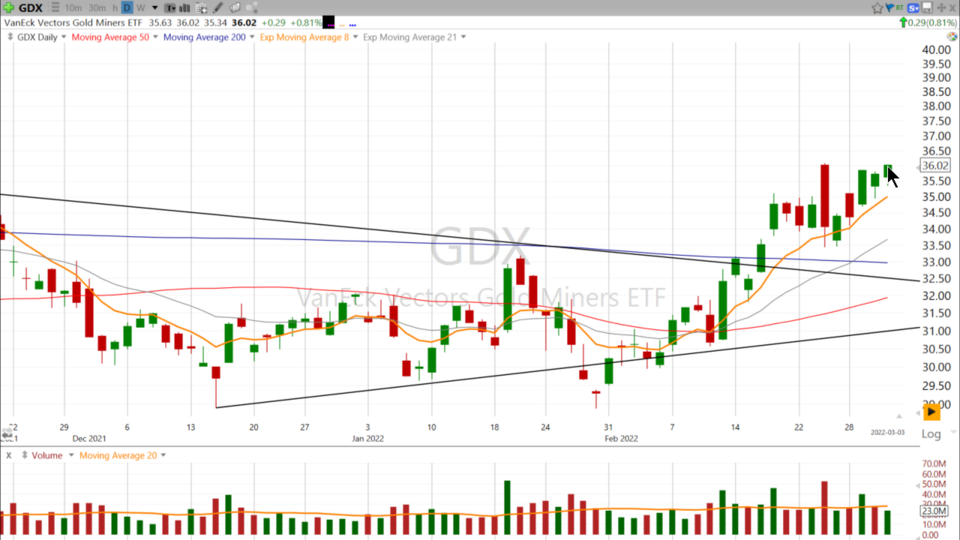Image resolution: width=960 pixels, height=540 pixels.
Task: Click the note tag icon
Action: point(234,8)
